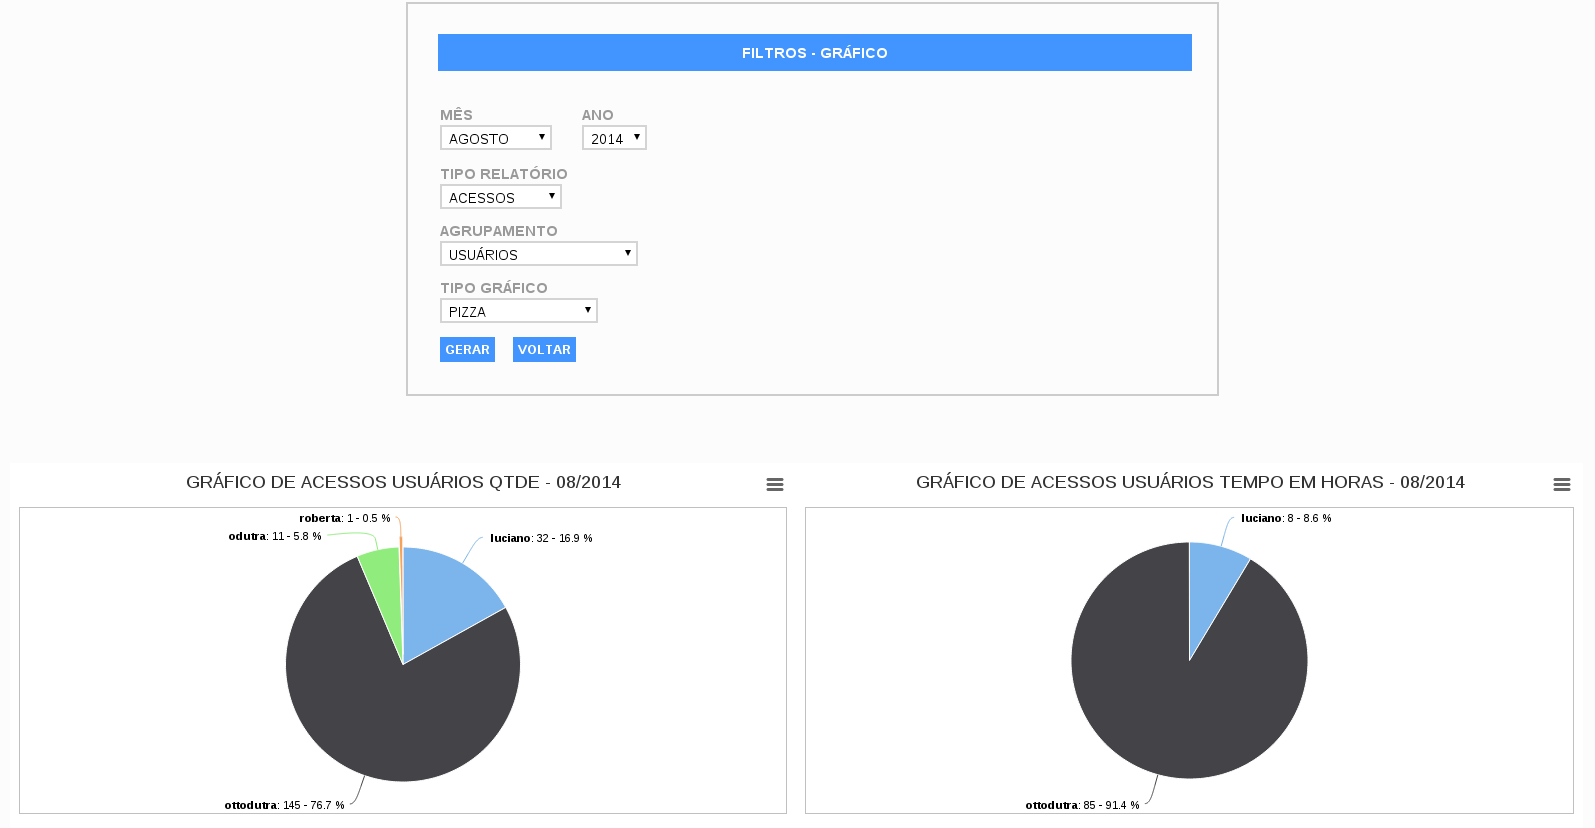
Task: Click the 'luciano: 8 - 8.6 %' data label
Action: (1286, 518)
